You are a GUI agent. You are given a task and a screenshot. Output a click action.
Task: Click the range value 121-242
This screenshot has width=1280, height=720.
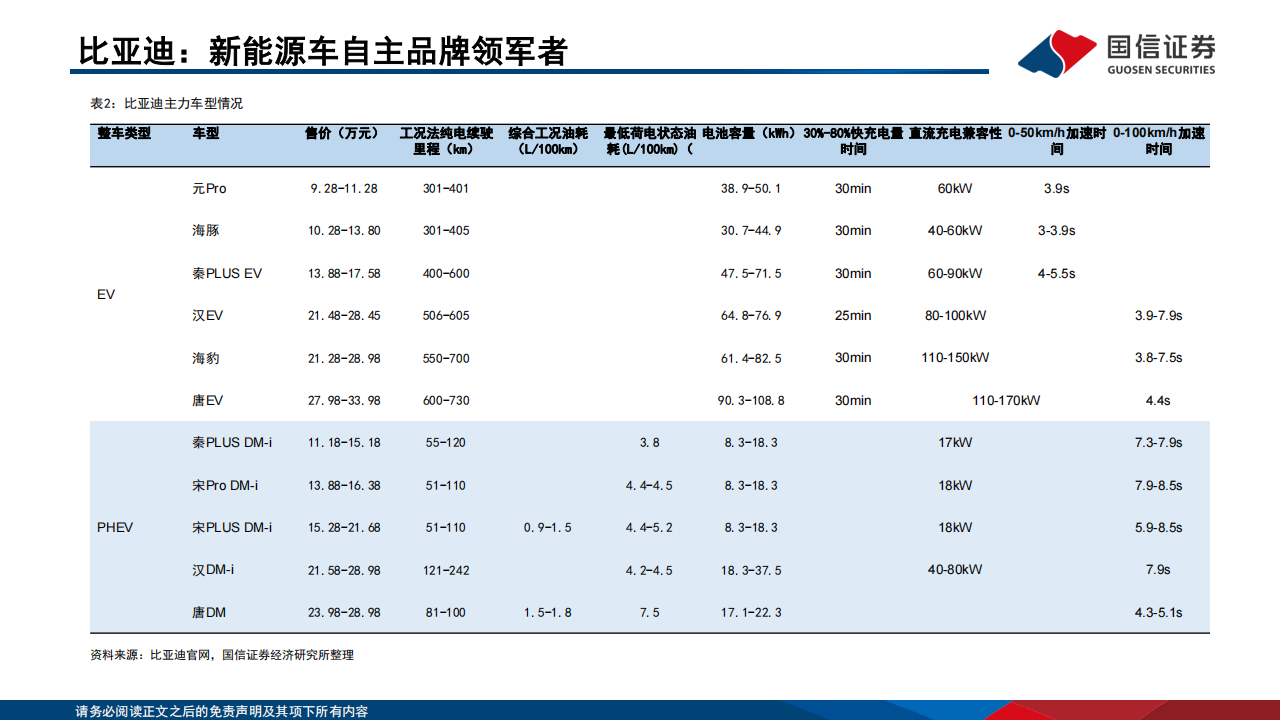point(446,570)
